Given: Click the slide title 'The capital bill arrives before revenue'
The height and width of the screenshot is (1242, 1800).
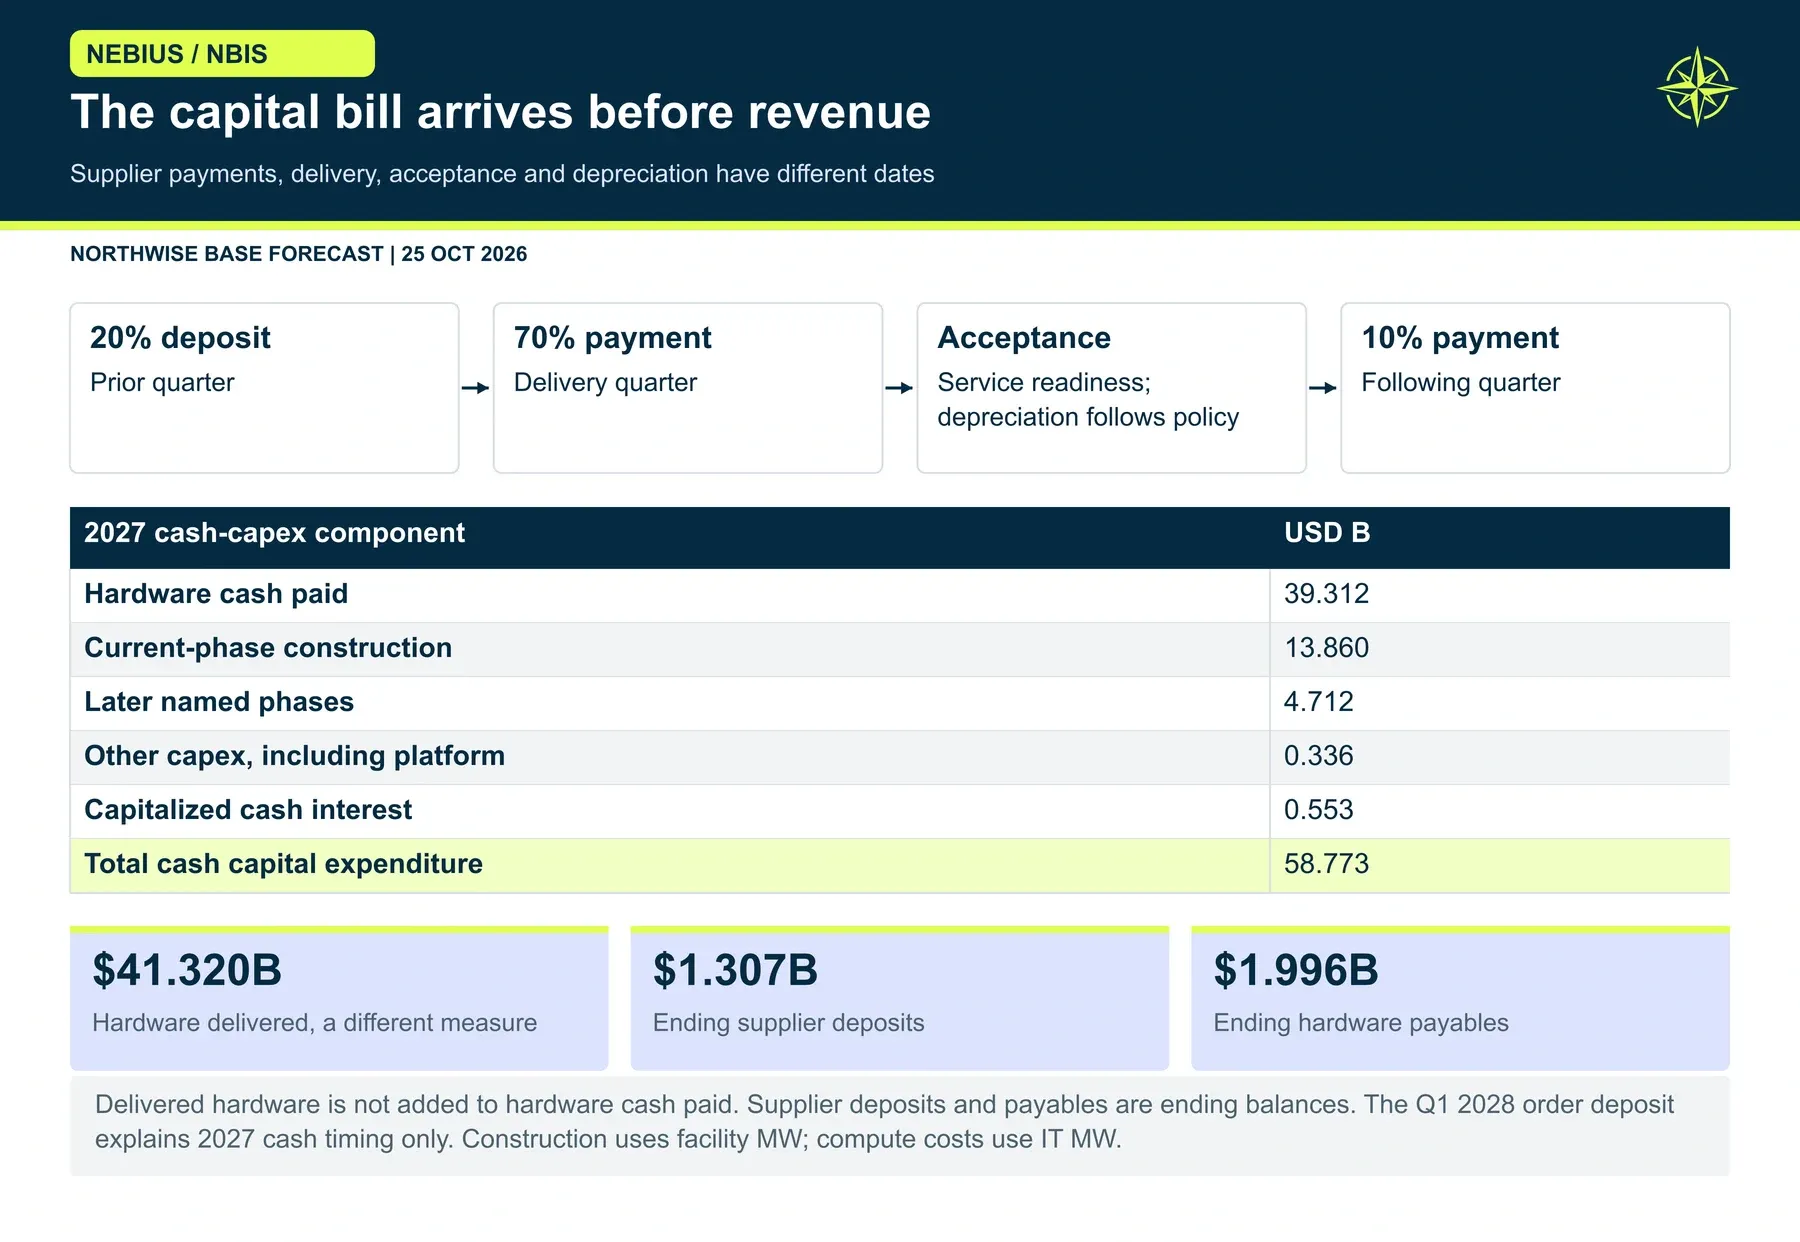Looking at the screenshot, I should pos(500,112).
